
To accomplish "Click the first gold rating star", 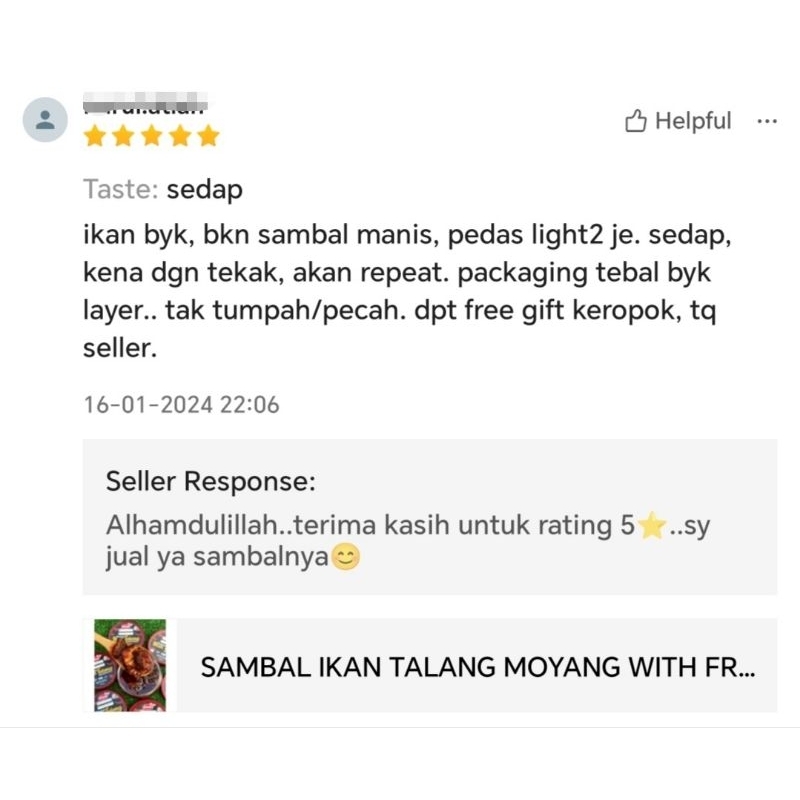I will [95, 136].
